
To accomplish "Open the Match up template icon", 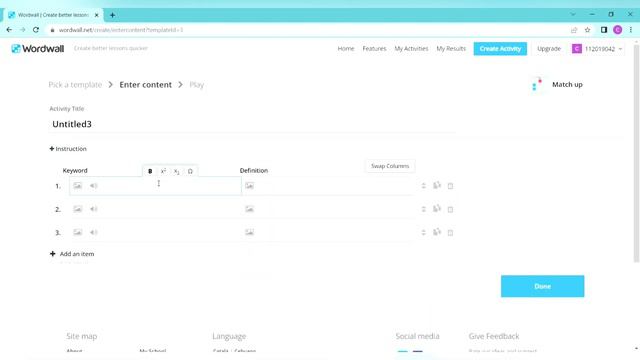I will (x=537, y=84).
